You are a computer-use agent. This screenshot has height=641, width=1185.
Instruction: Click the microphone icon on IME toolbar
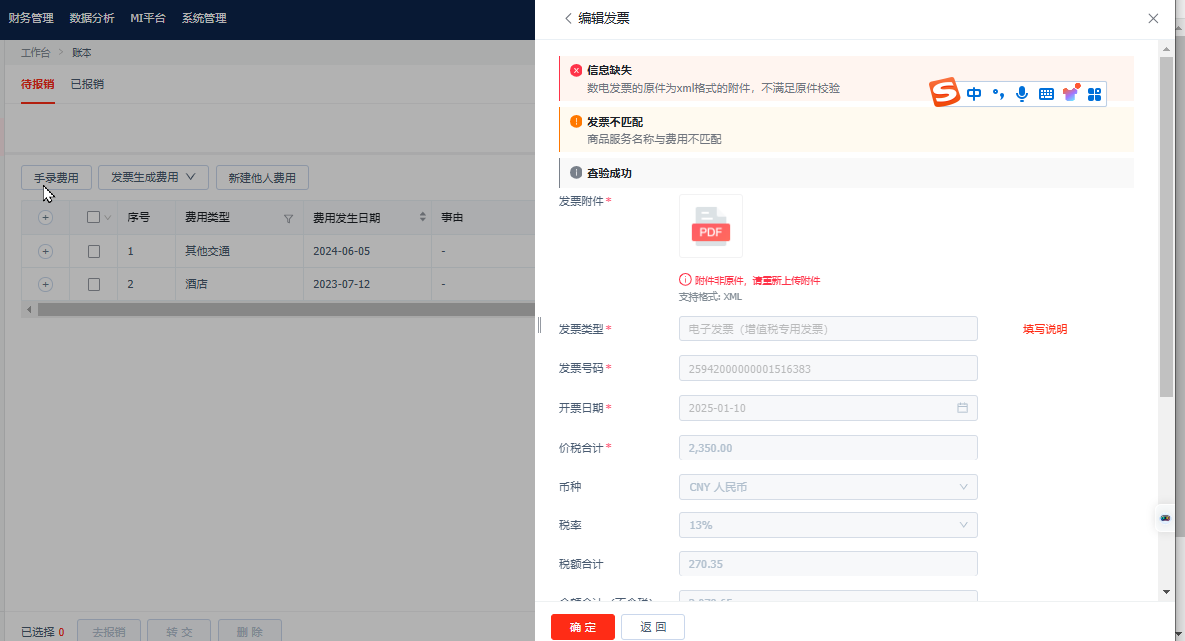[1022, 94]
